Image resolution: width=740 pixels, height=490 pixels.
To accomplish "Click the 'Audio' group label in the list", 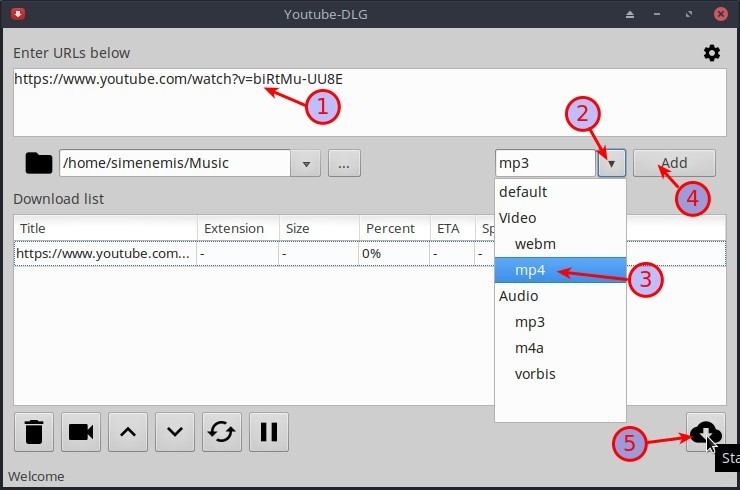I will pyautogui.click(x=519, y=296).
